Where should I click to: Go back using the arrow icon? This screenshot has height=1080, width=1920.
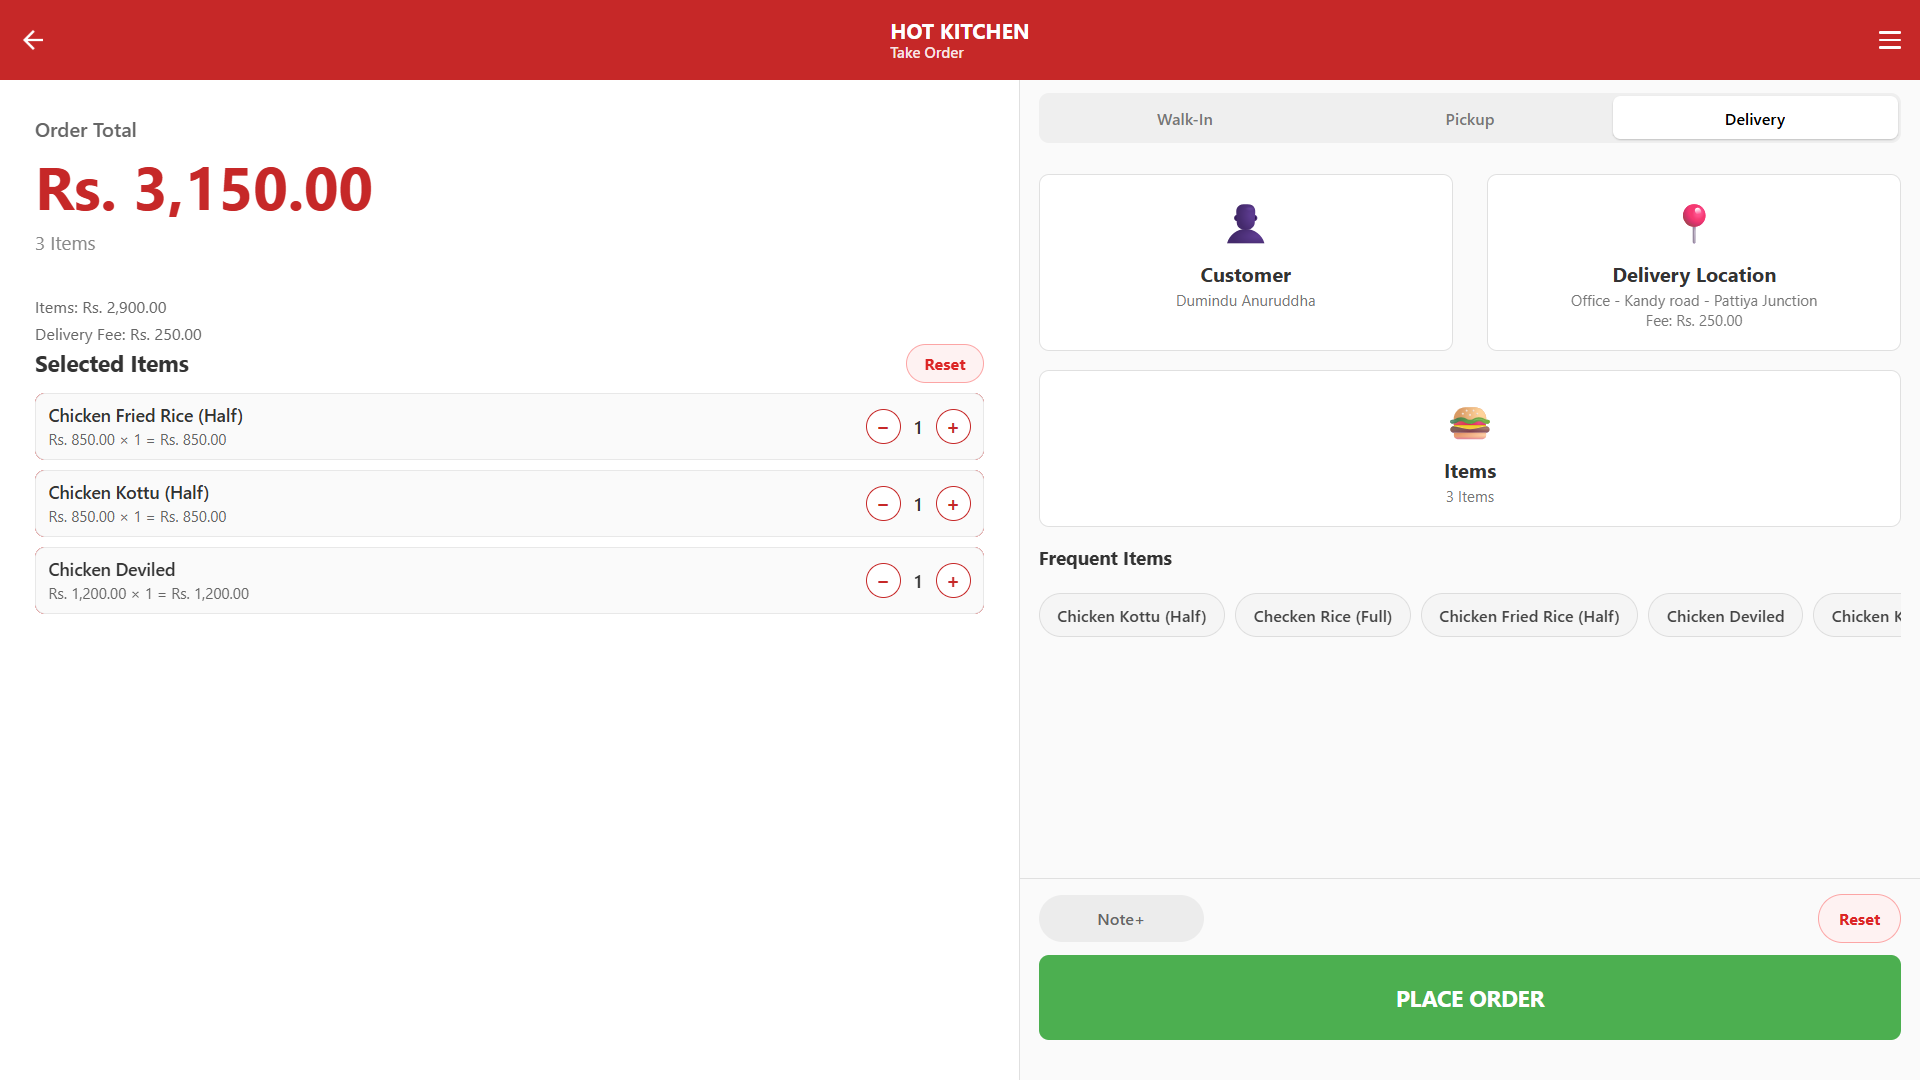[x=33, y=40]
